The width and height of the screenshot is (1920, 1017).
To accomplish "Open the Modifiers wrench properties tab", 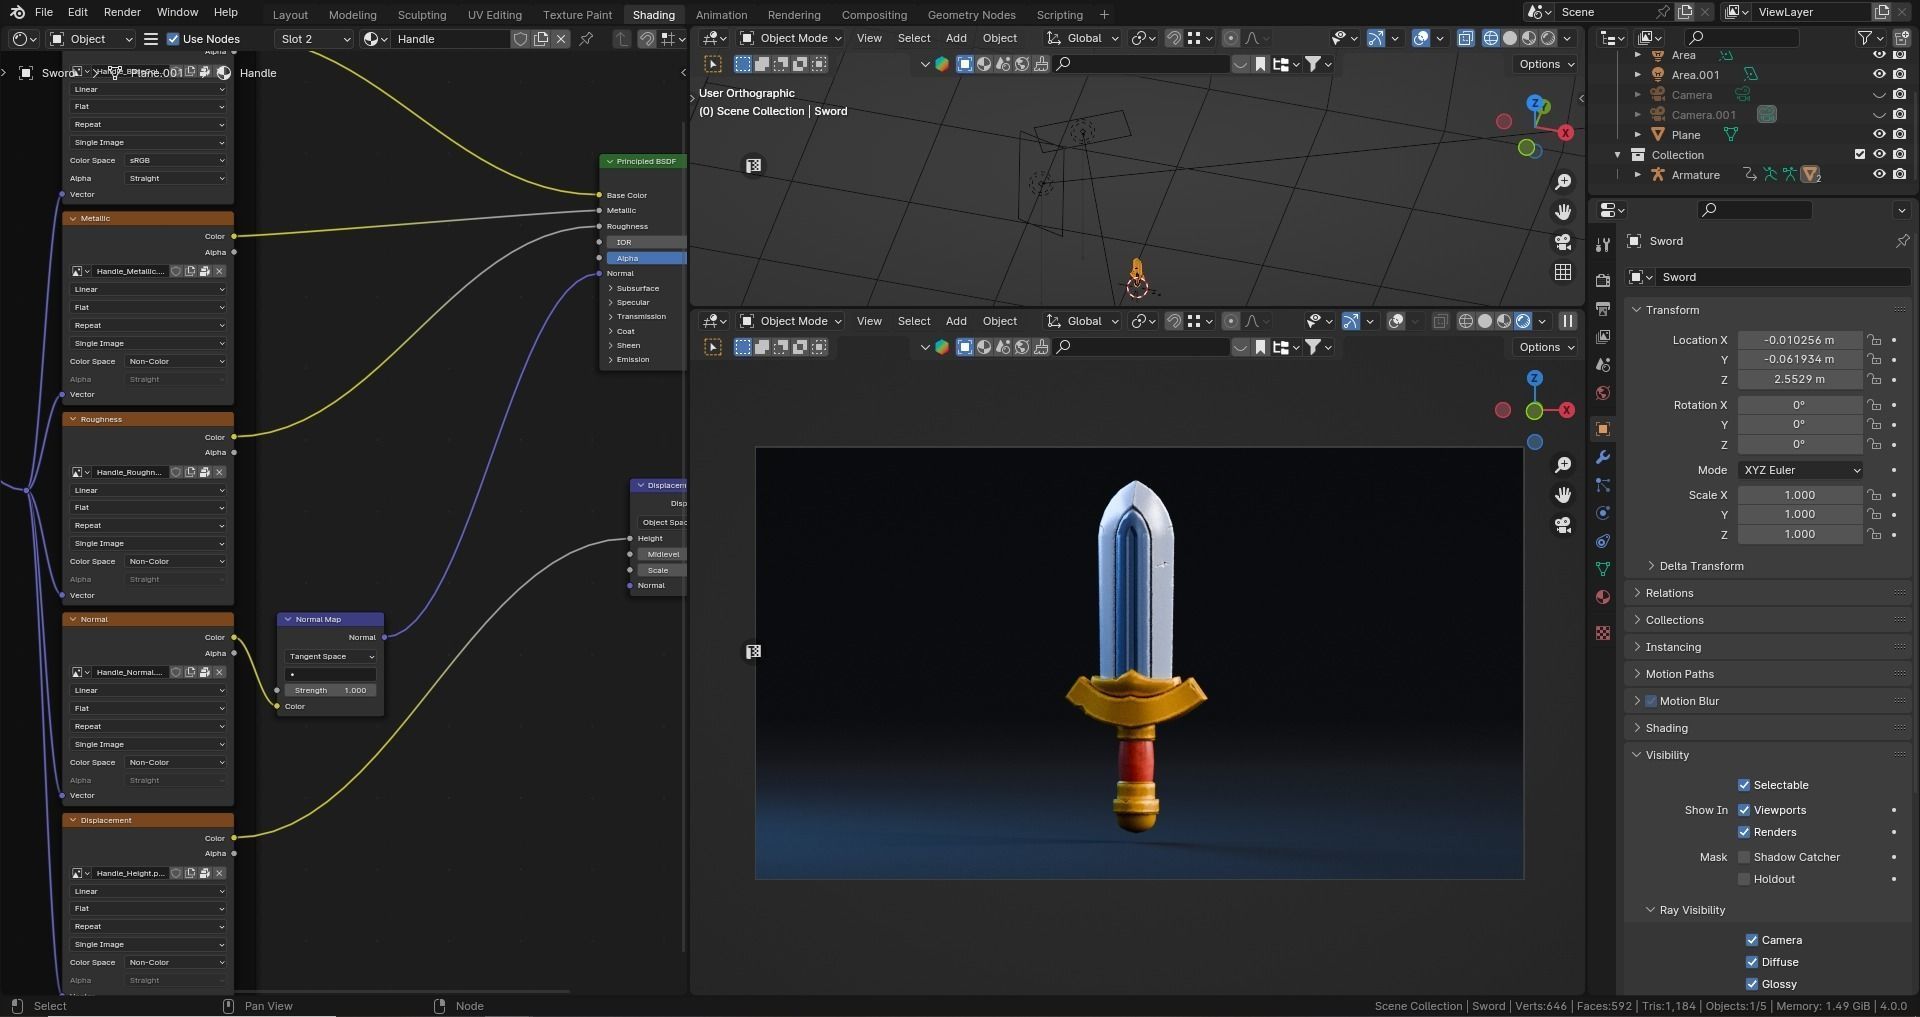I will tap(1603, 457).
